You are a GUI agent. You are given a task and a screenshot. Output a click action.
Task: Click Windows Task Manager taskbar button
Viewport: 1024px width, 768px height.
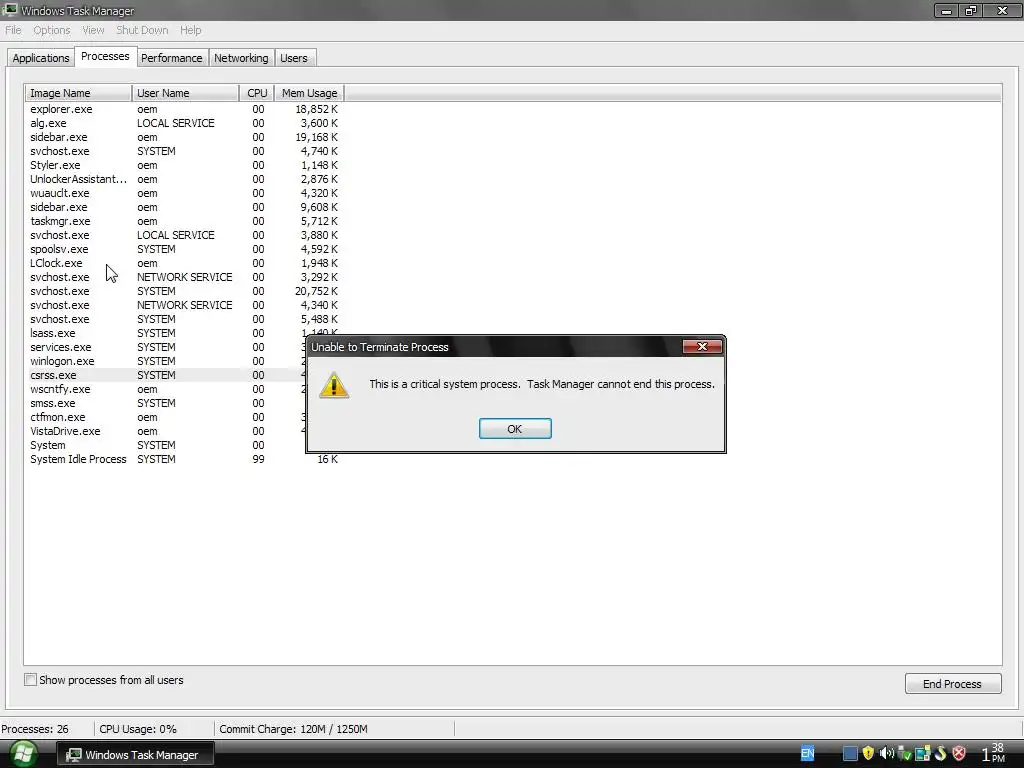click(135, 754)
